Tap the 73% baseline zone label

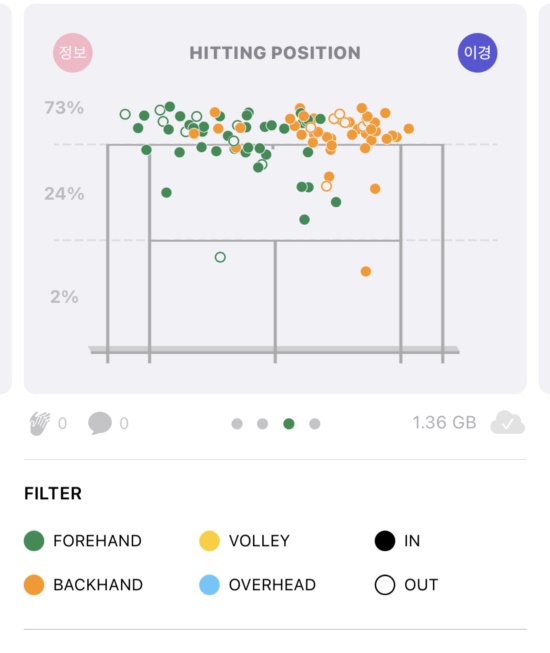click(64, 108)
